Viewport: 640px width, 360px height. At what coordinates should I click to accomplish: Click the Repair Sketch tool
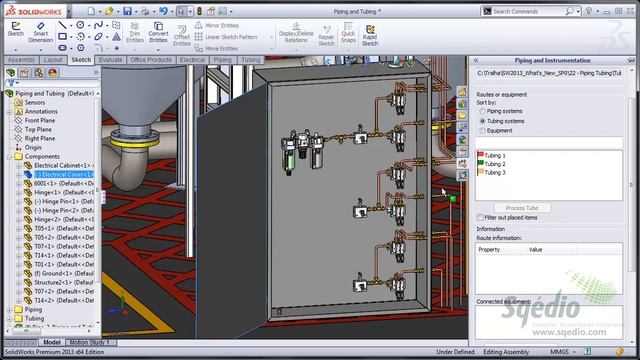(x=326, y=35)
